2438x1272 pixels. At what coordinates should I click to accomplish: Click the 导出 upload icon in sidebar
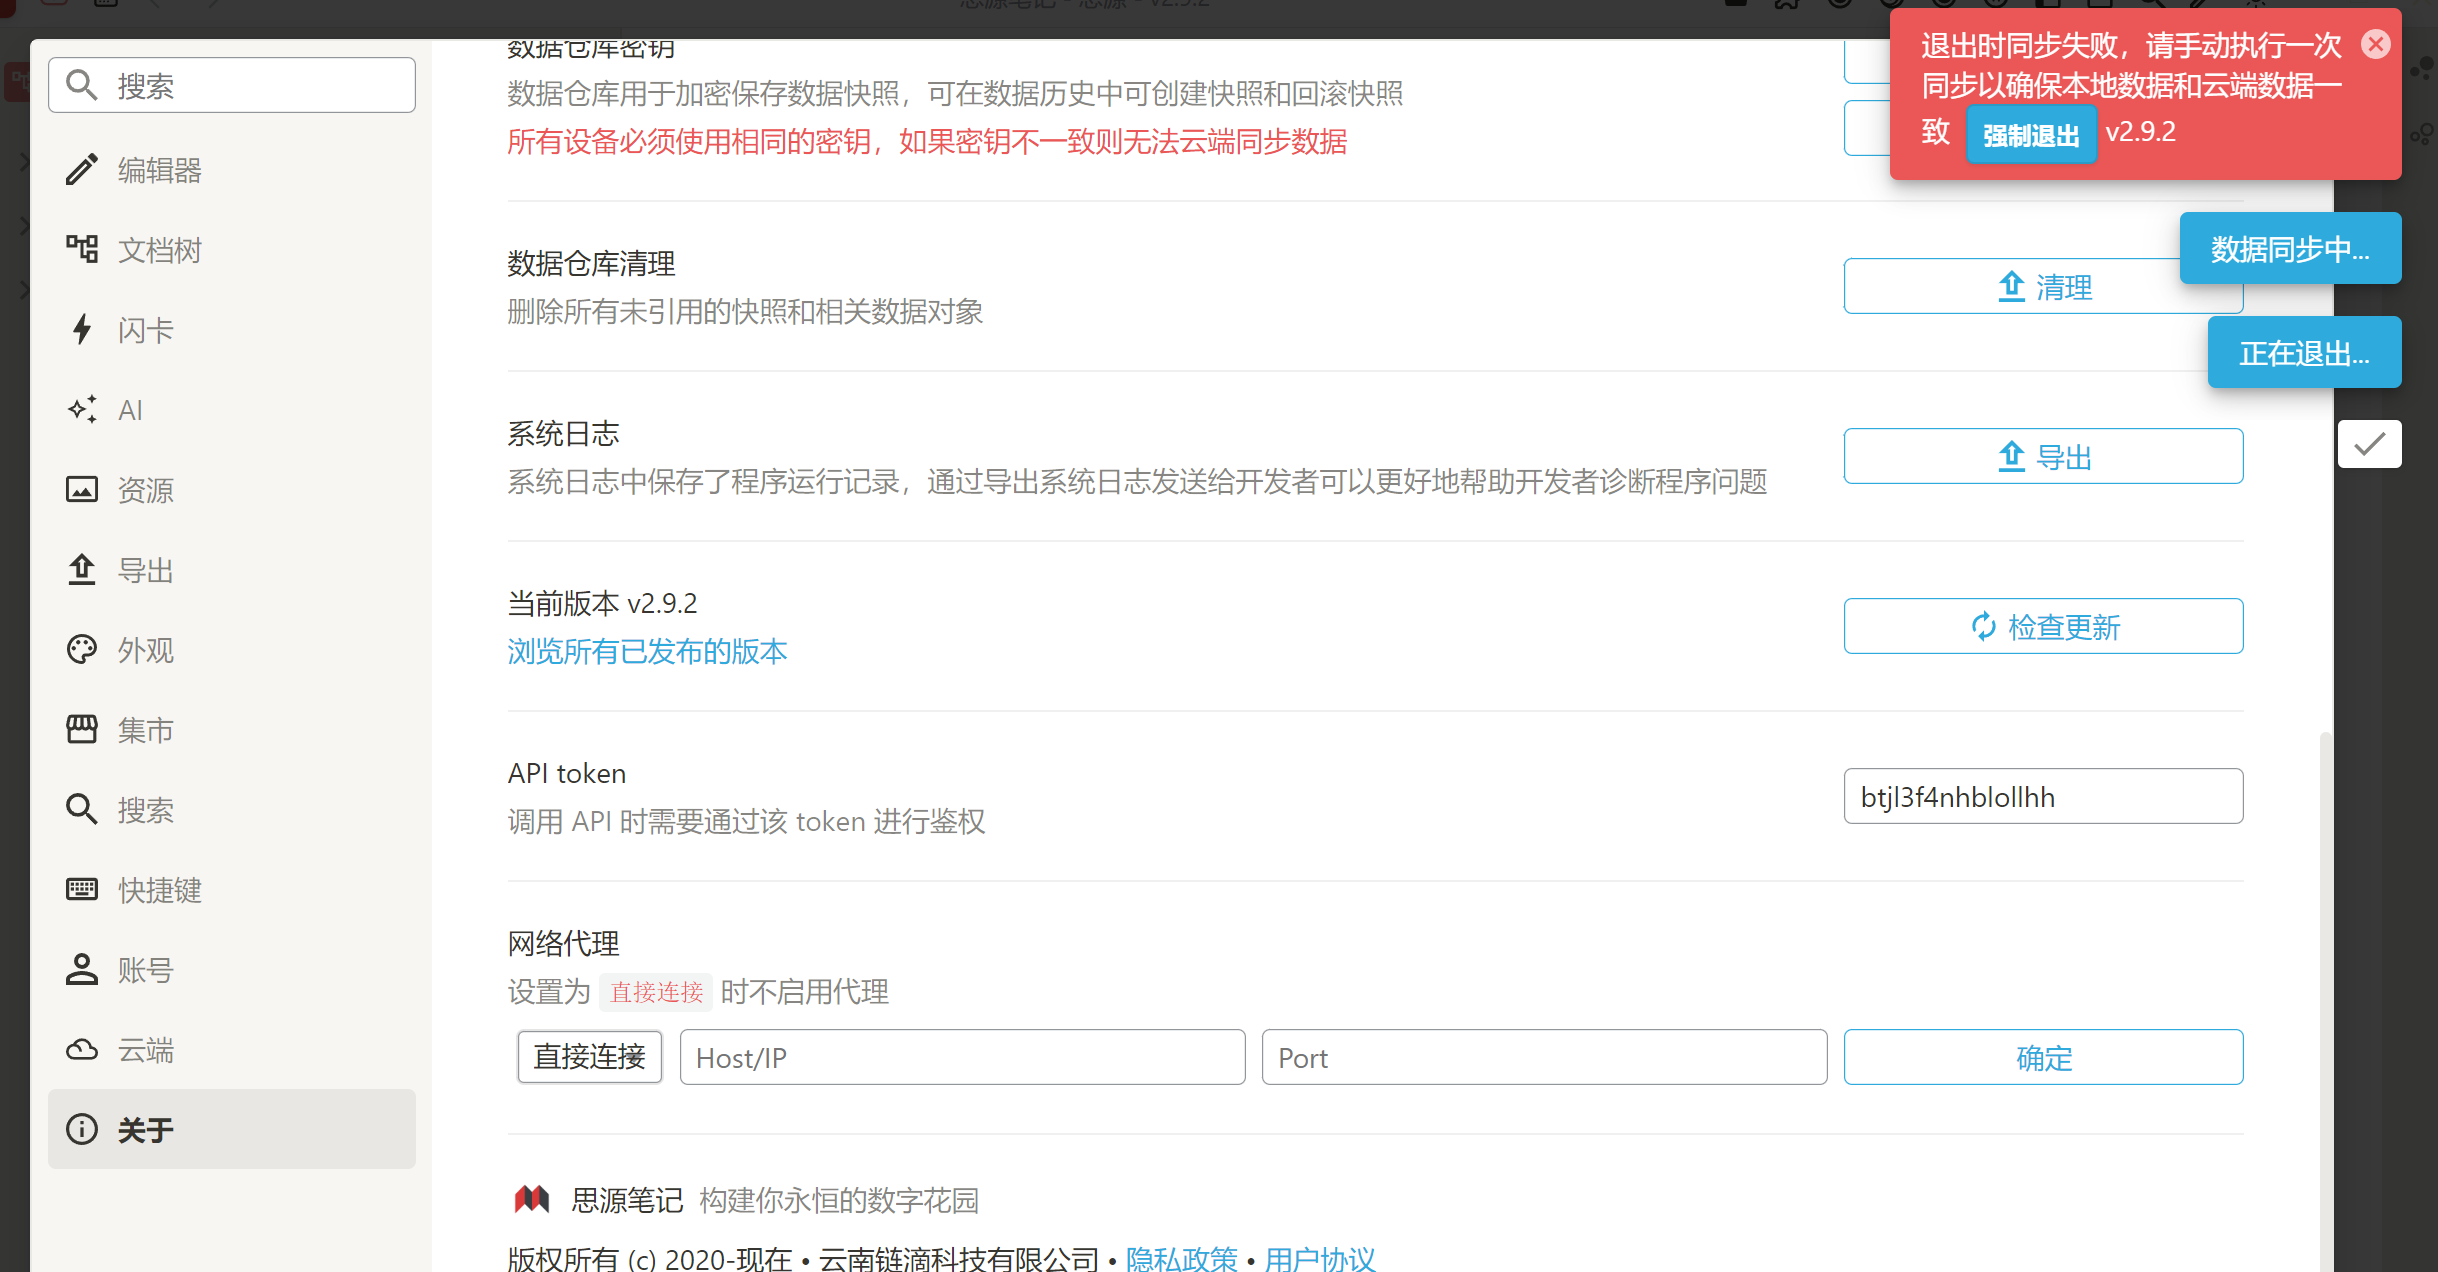pos(82,569)
